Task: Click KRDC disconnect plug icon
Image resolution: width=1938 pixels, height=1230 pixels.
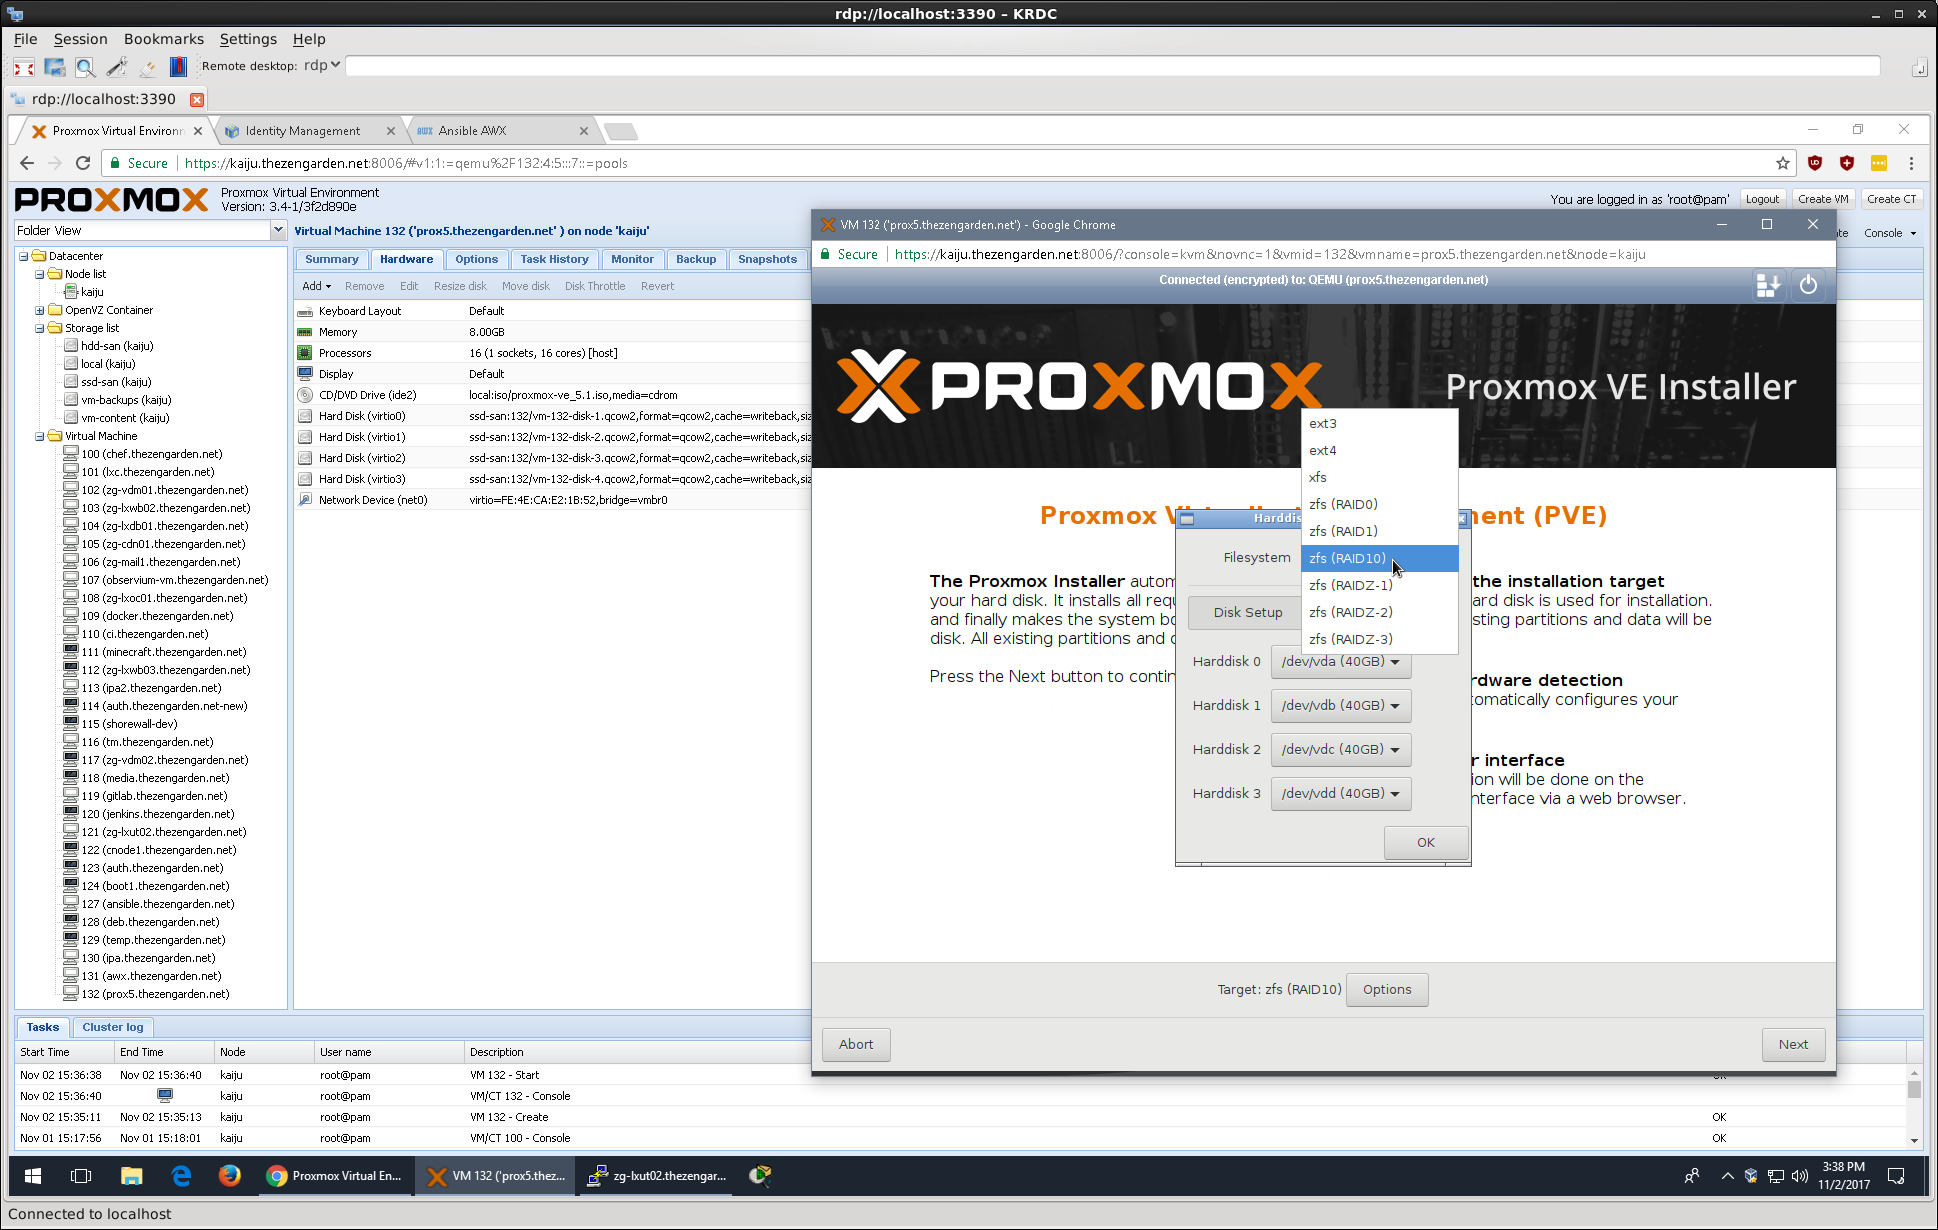Action: pyautogui.click(x=148, y=67)
